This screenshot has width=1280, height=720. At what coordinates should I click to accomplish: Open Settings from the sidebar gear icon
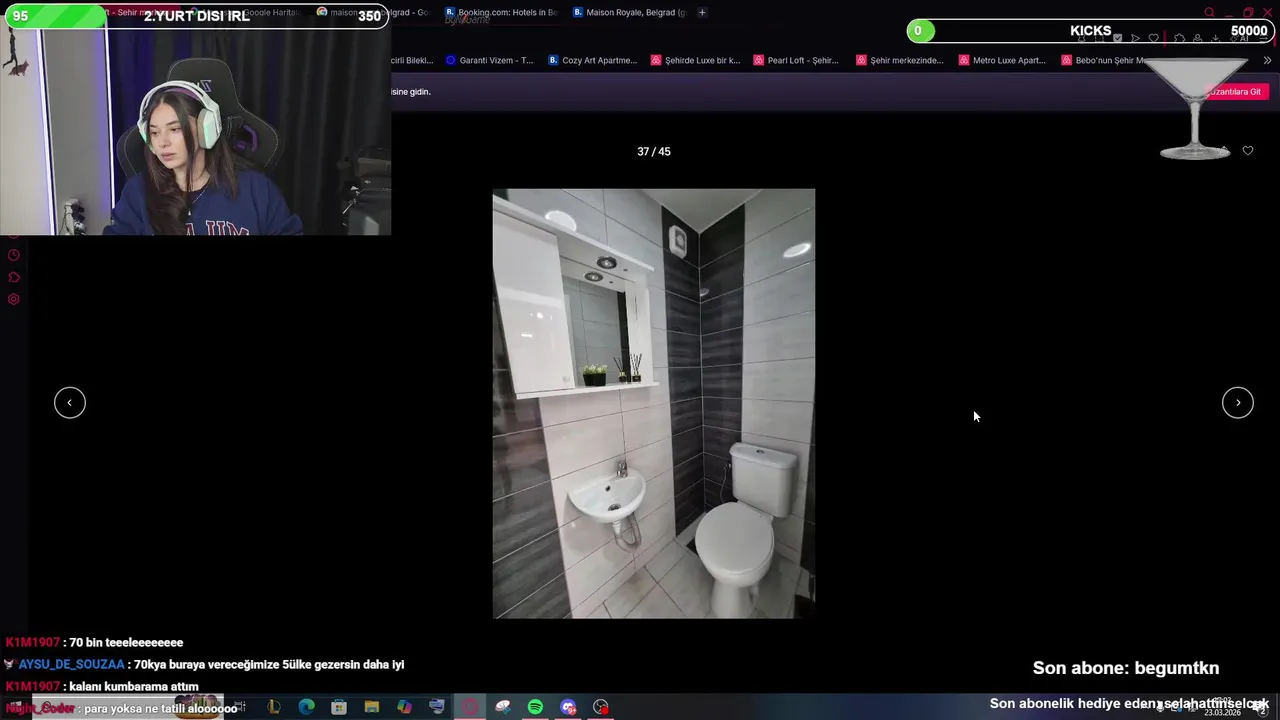14,299
